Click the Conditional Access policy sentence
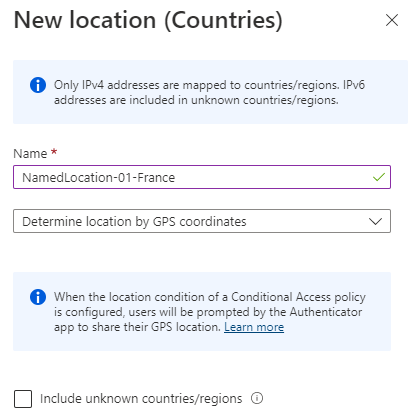The image size is (410, 416). tap(210, 304)
